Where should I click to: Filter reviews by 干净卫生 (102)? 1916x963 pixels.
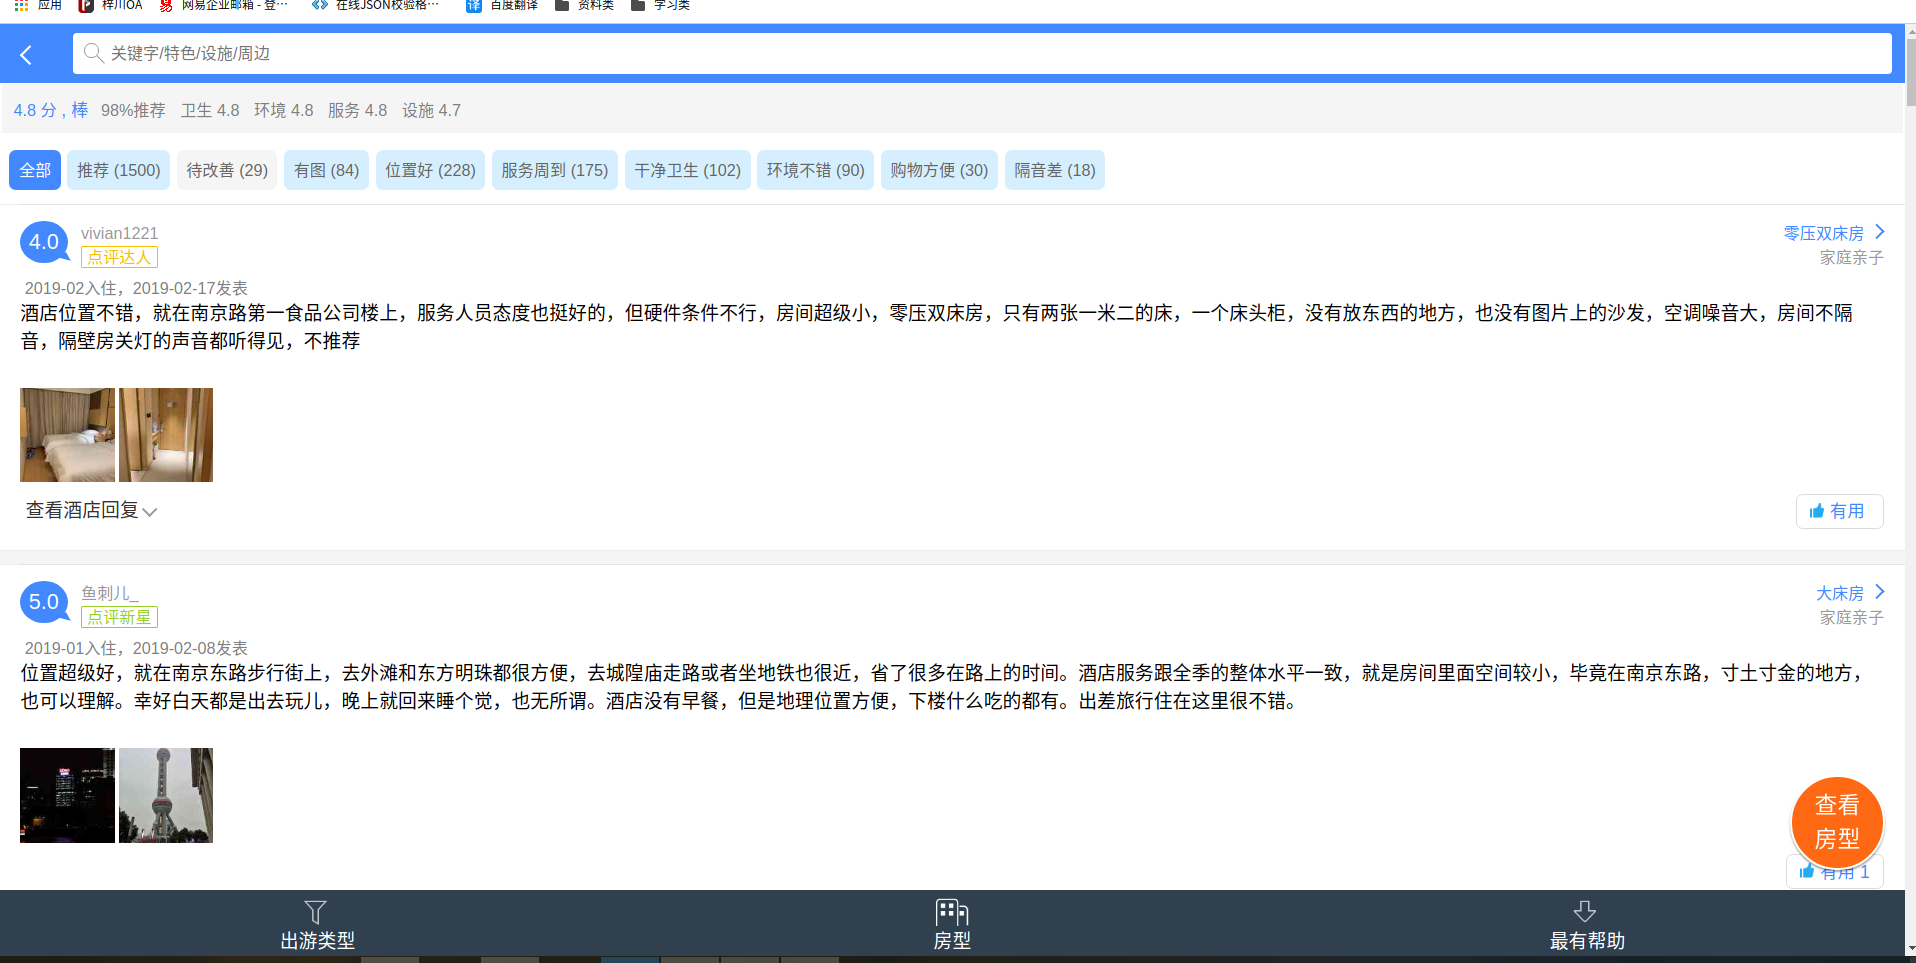(687, 170)
